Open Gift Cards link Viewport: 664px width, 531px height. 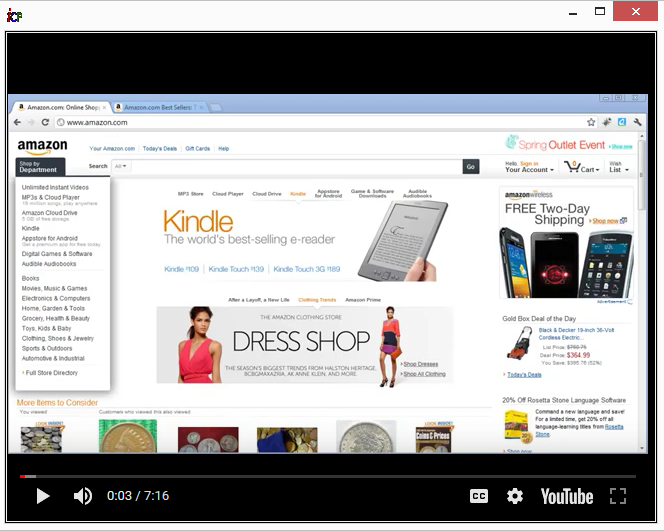tap(197, 149)
